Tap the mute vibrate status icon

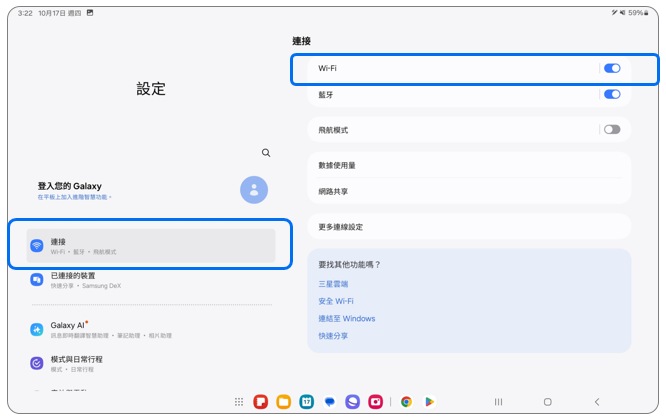point(622,13)
